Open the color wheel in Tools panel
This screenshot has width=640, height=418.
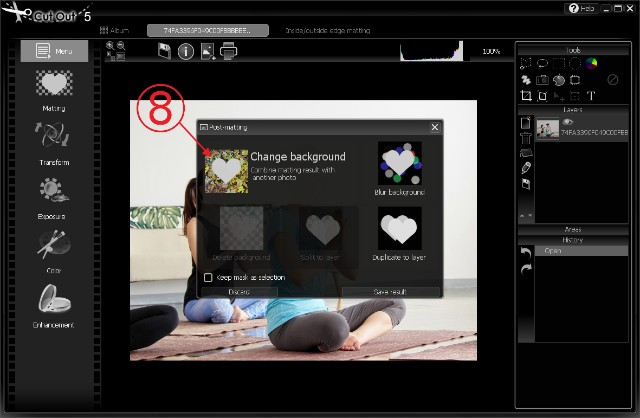pyautogui.click(x=591, y=64)
